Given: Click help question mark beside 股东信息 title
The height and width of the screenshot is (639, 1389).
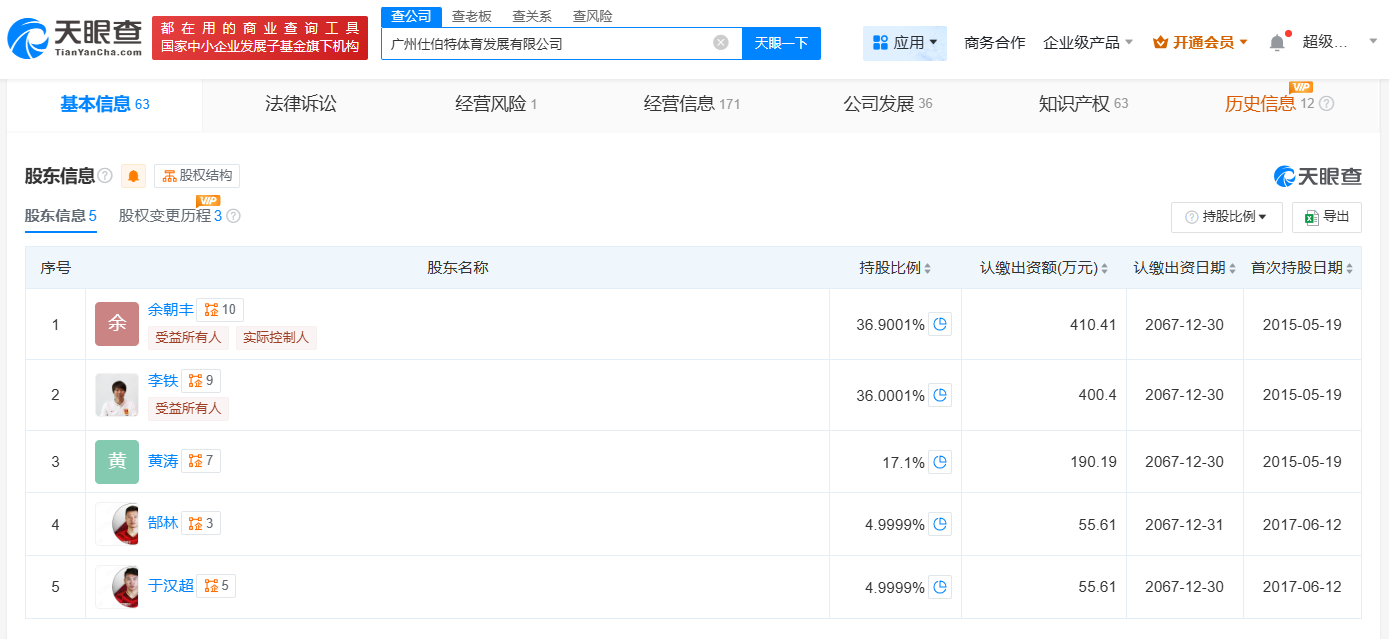Looking at the screenshot, I should 106,176.
